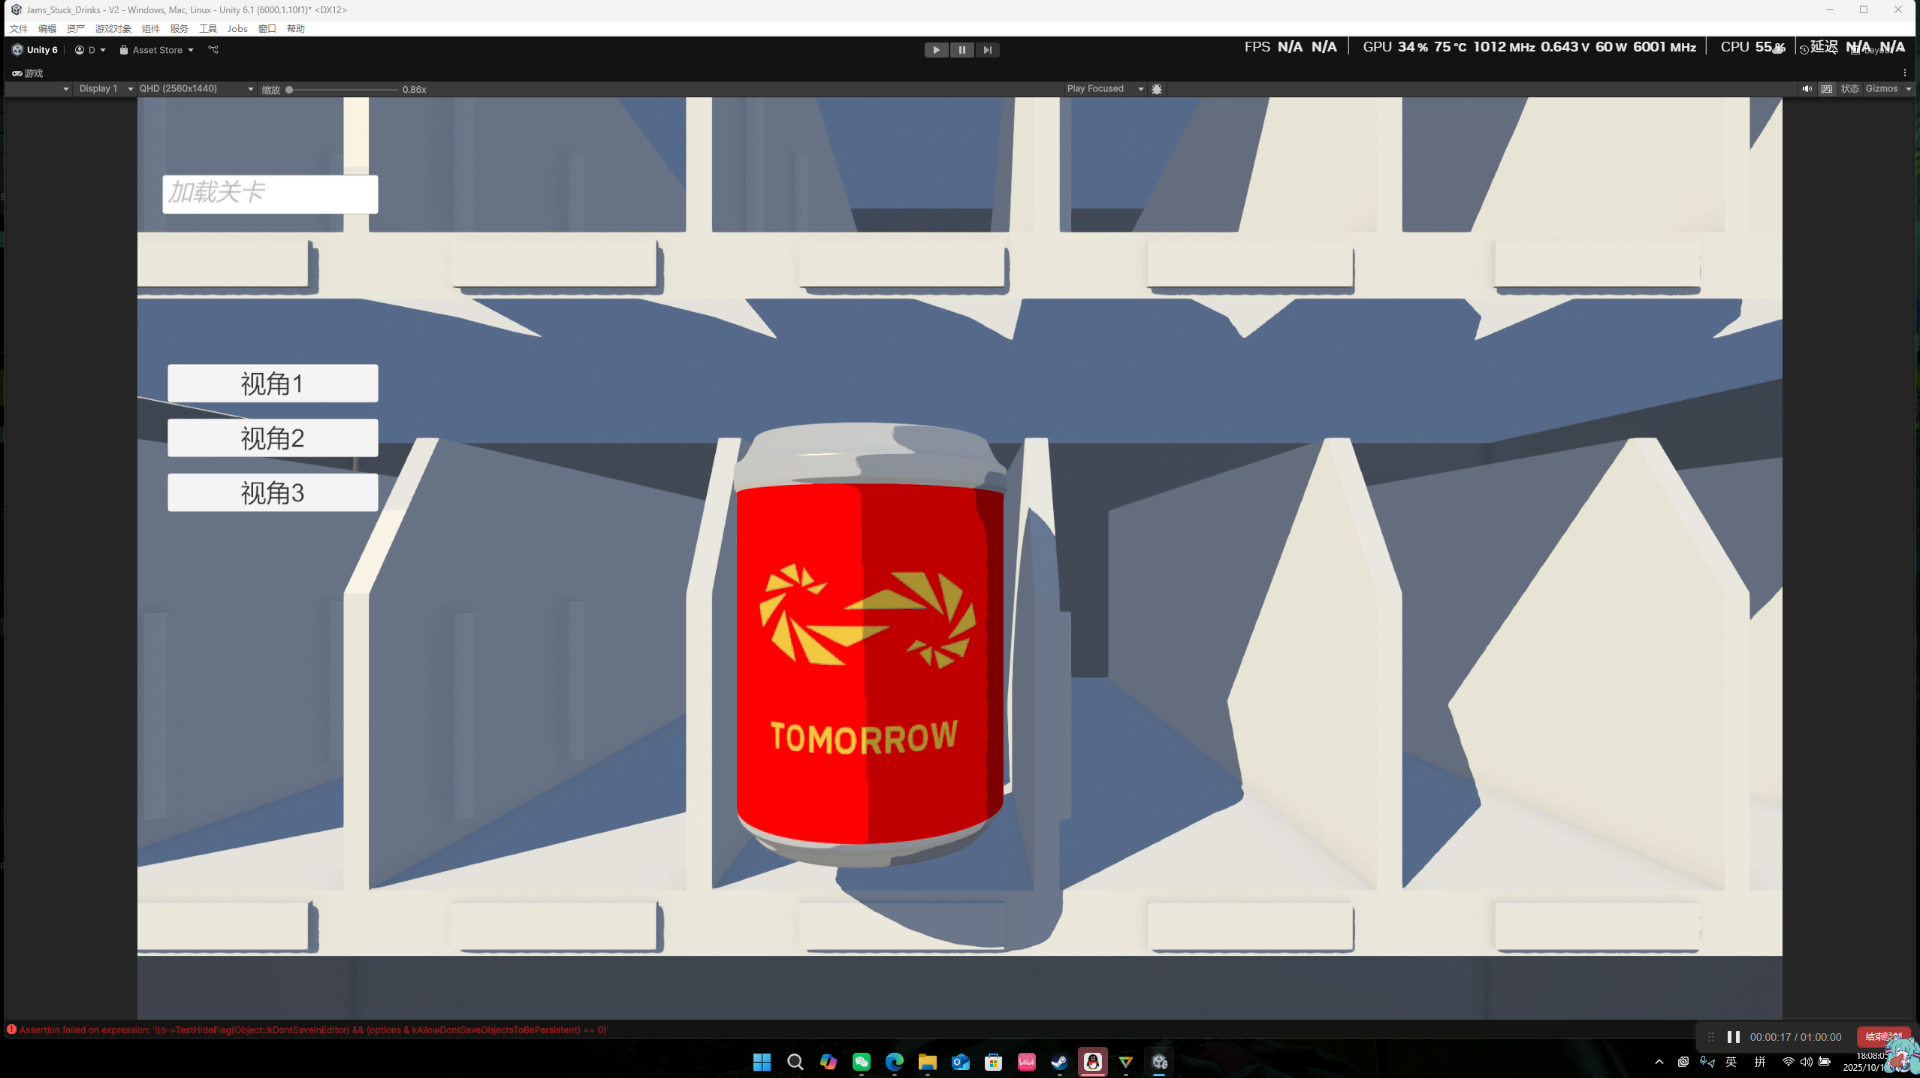The width and height of the screenshot is (1920, 1078).
Task: Open the version control branch icon
Action: (213, 50)
